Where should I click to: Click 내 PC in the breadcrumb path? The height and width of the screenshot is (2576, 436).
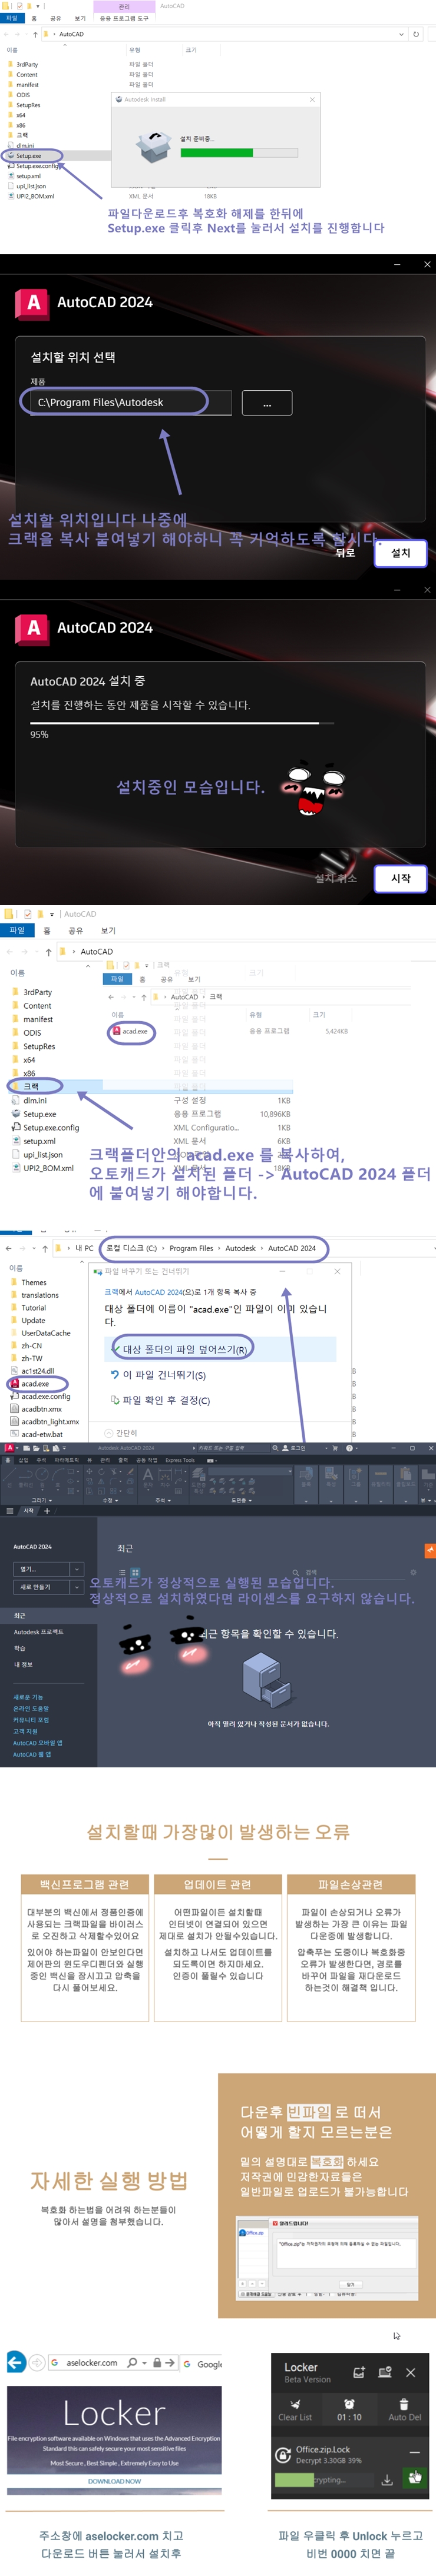(84, 1248)
